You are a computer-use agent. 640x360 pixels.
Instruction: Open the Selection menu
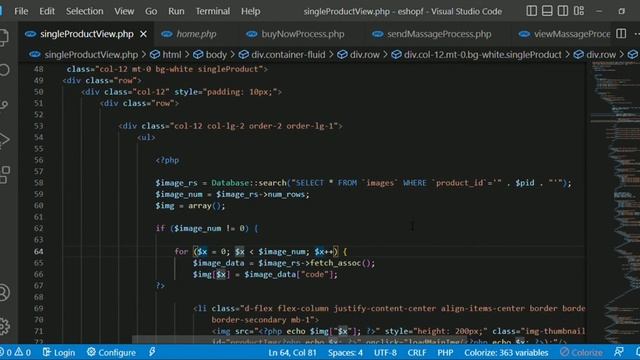(84, 11)
